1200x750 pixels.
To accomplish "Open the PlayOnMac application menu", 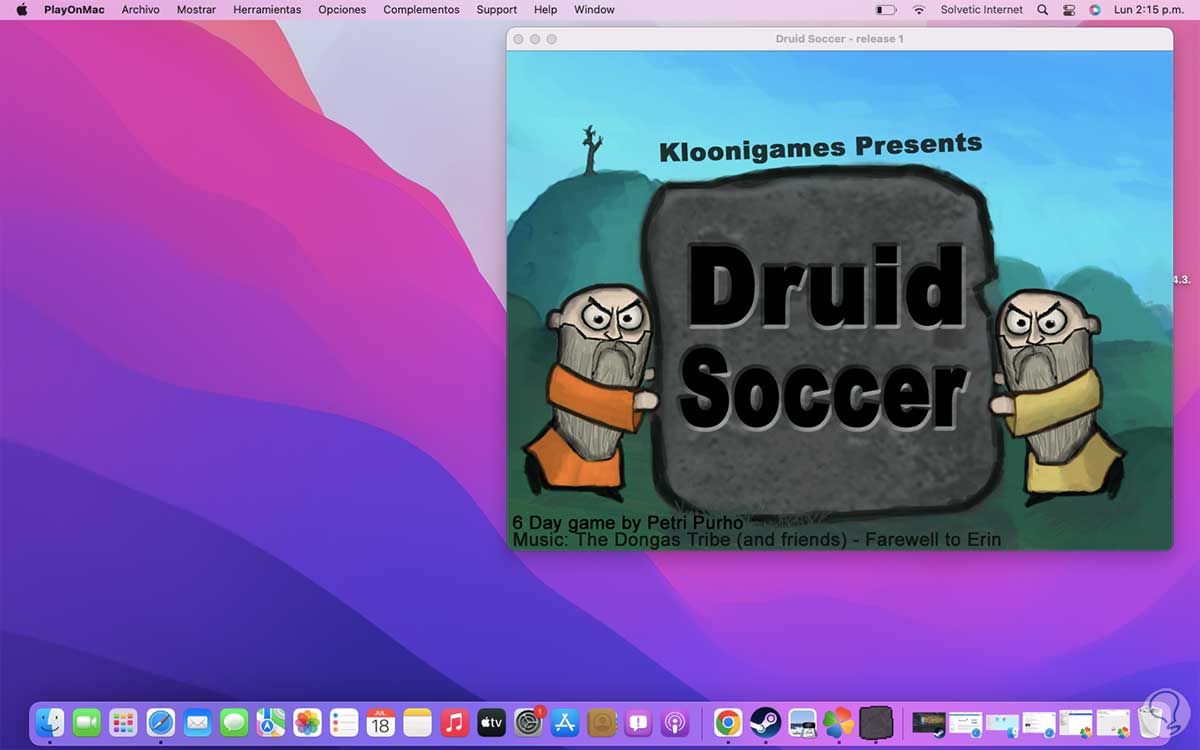I will [74, 9].
